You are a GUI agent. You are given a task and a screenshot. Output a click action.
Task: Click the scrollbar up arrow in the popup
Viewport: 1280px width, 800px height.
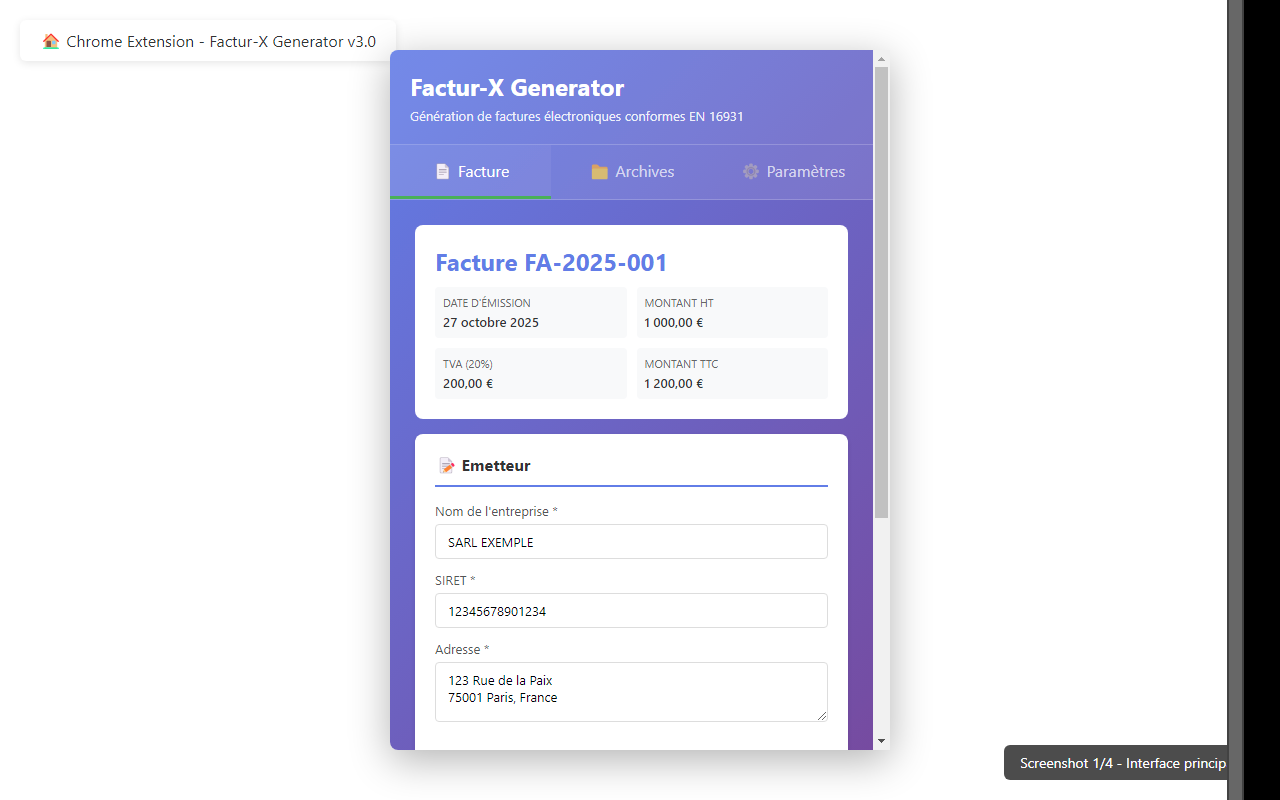(881, 59)
